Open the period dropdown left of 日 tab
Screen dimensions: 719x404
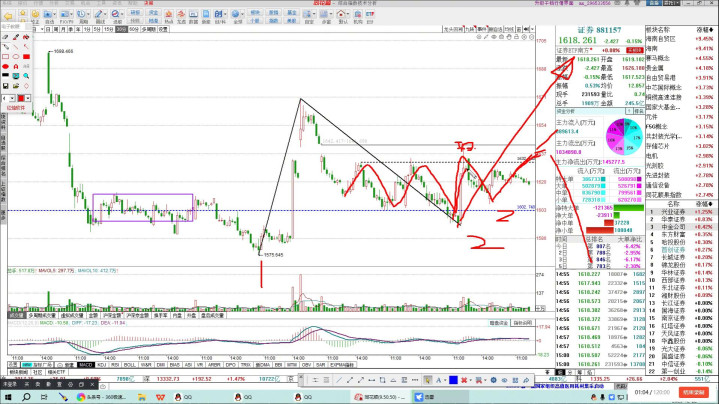[42, 29]
